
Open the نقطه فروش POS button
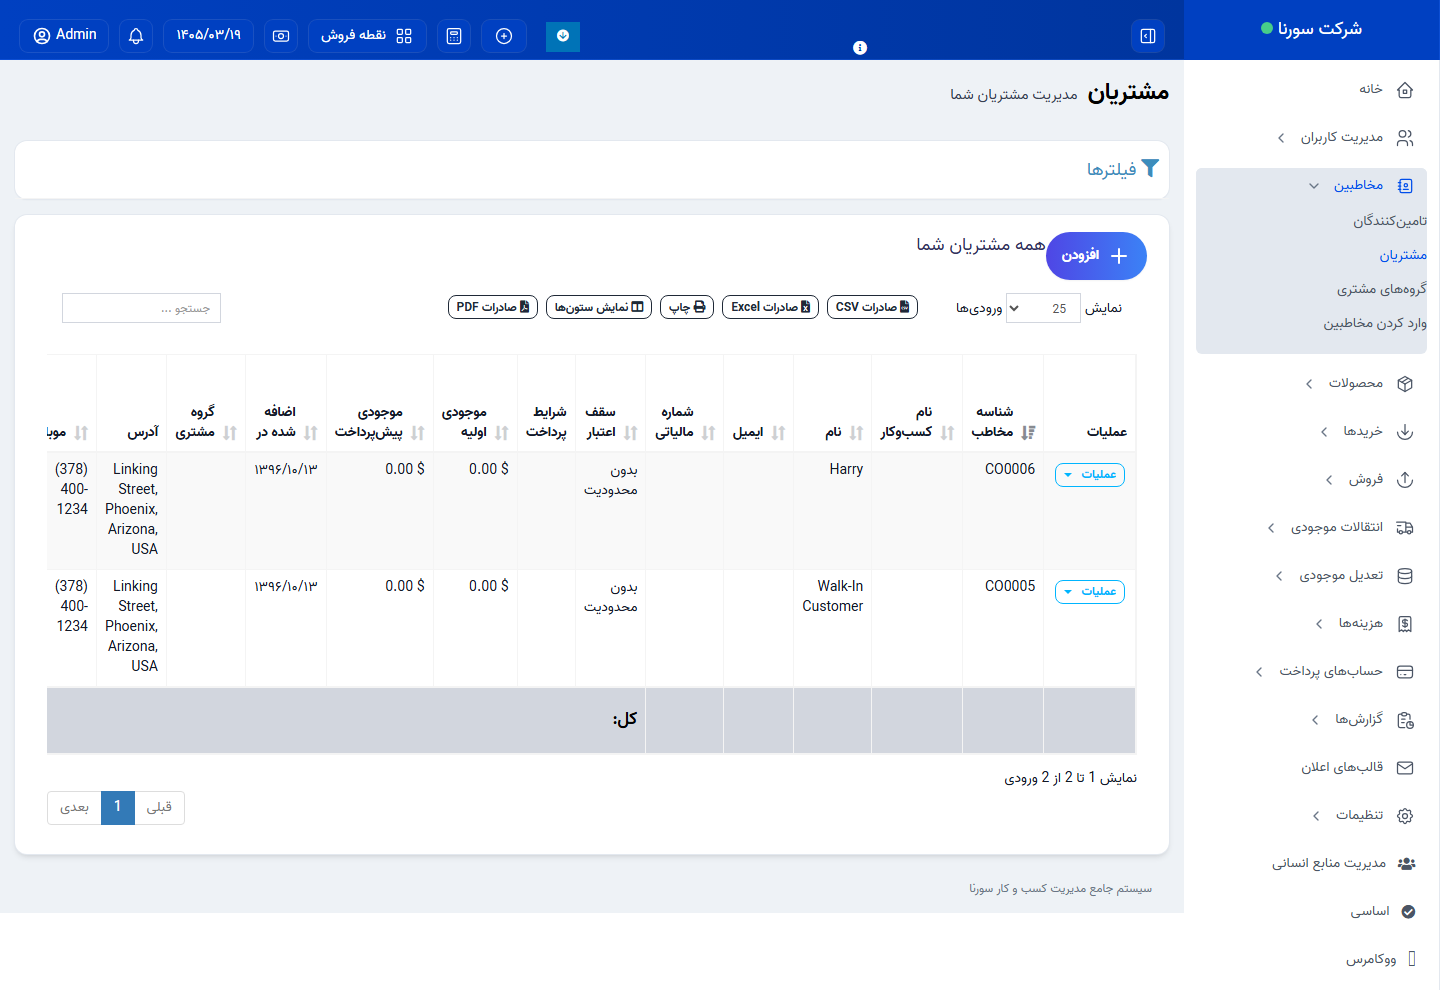pyautogui.click(x=367, y=36)
